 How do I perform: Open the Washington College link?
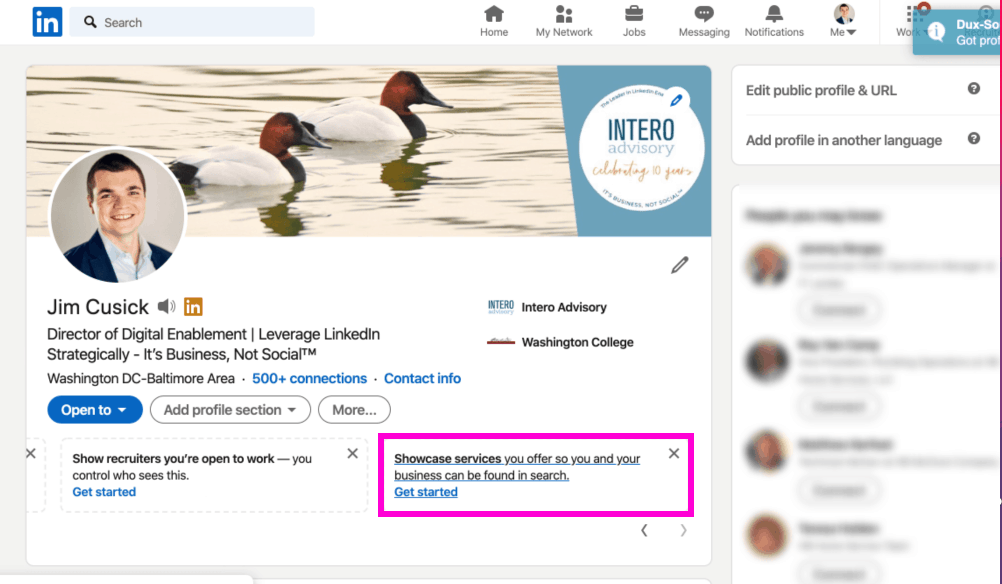(578, 342)
